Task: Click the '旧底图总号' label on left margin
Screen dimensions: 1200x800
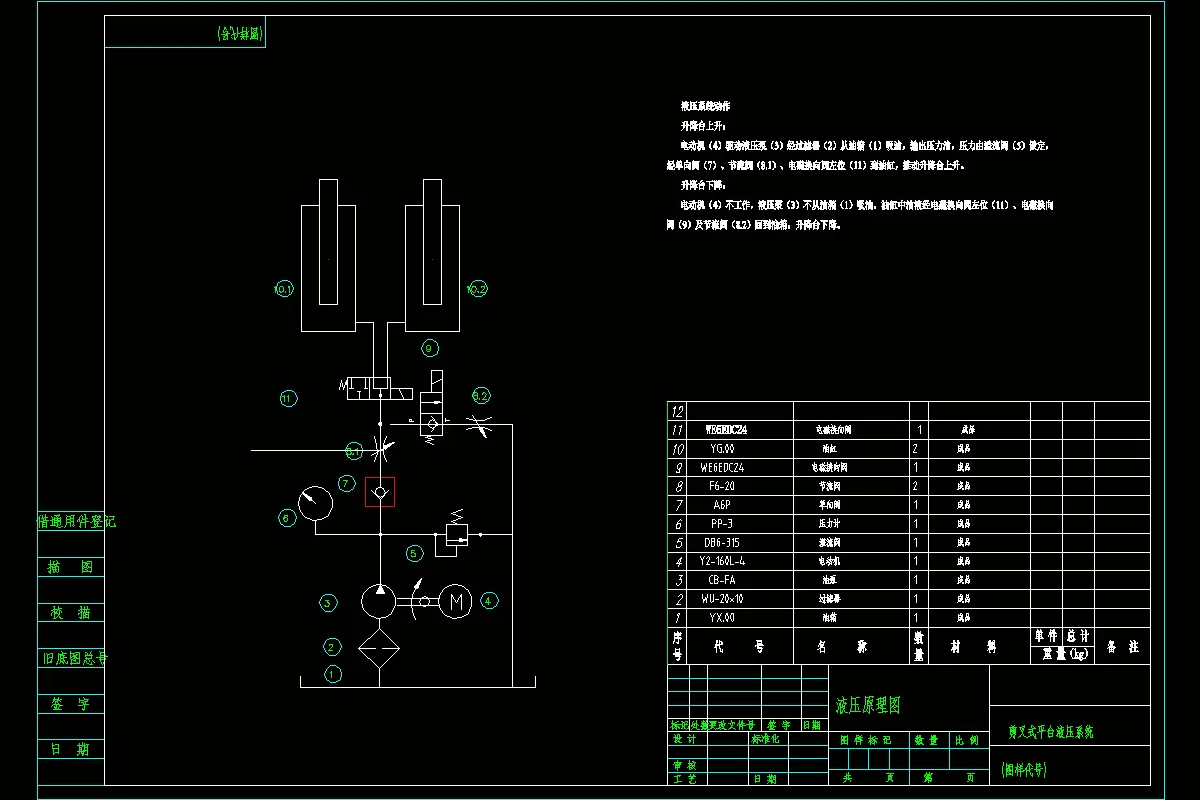Action: pos(74,658)
